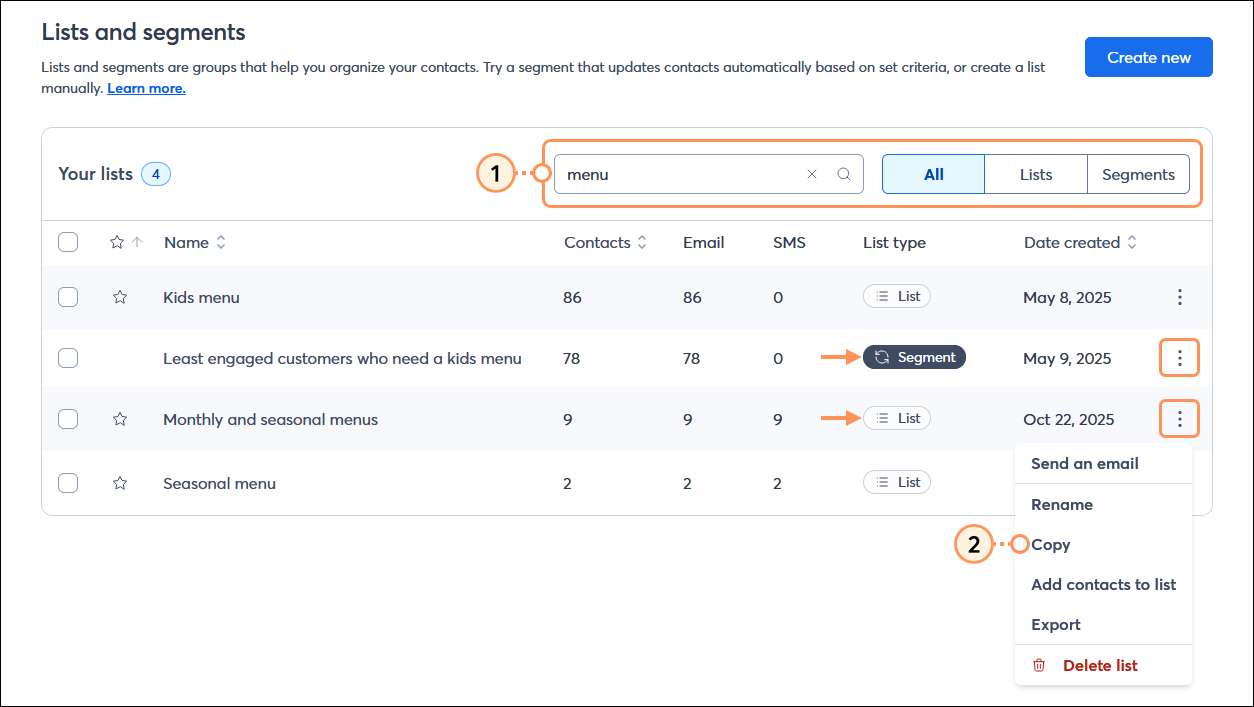This screenshot has height=707, width=1254.
Task: Click the May 9, 2025 date cell
Action: (1067, 358)
